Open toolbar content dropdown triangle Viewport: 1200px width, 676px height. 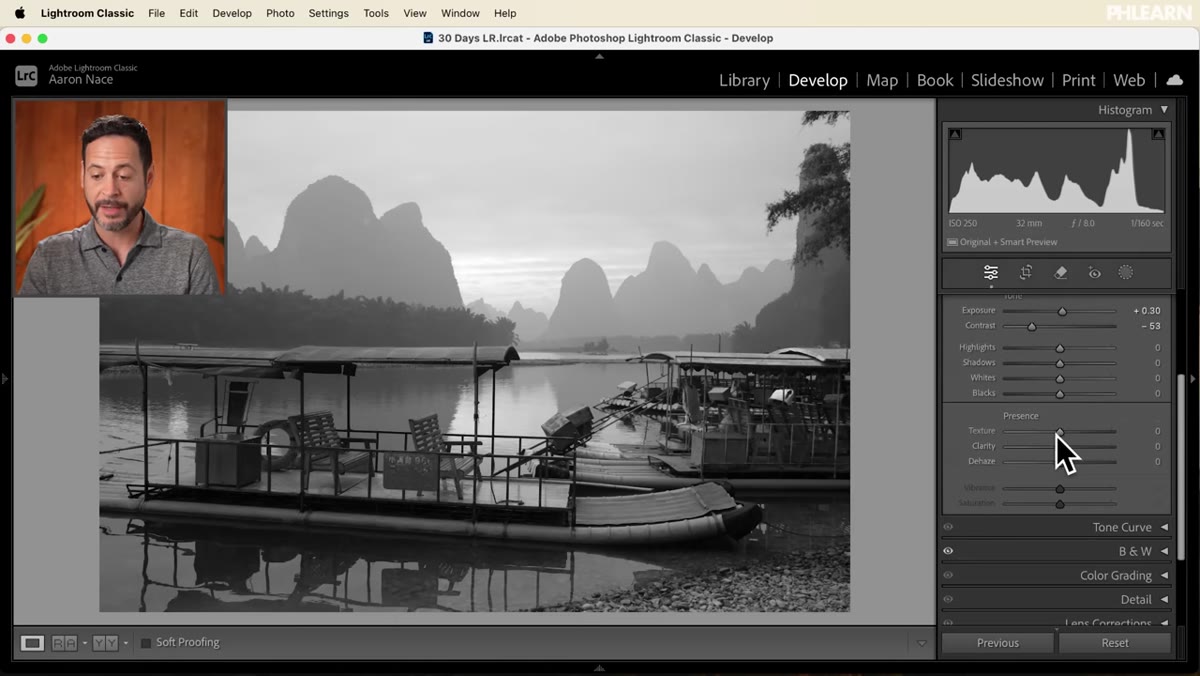point(922,644)
